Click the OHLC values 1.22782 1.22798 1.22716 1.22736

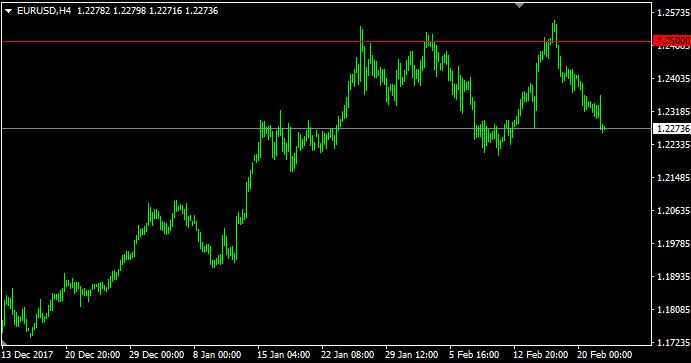(148, 11)
